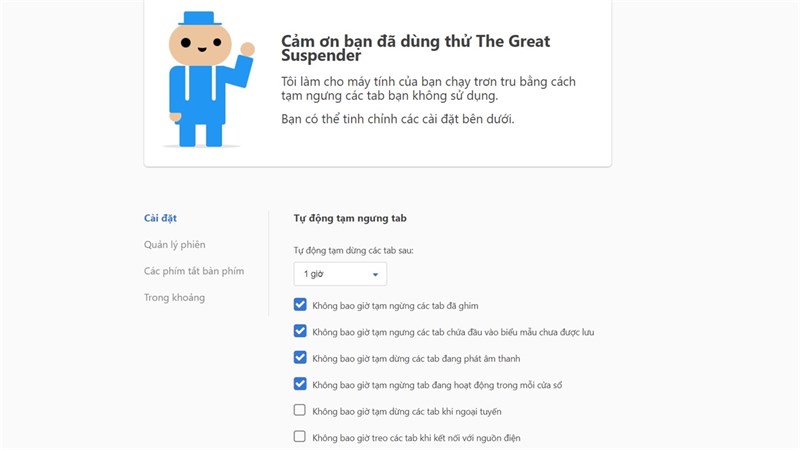Click the mascot's blue hat

[x=200, y=19]
